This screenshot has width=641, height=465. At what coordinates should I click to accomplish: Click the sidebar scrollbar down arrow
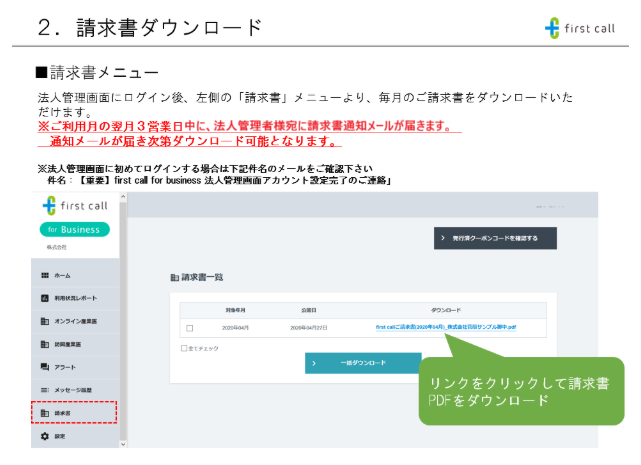pyautogui.click(x=123, y=444)
